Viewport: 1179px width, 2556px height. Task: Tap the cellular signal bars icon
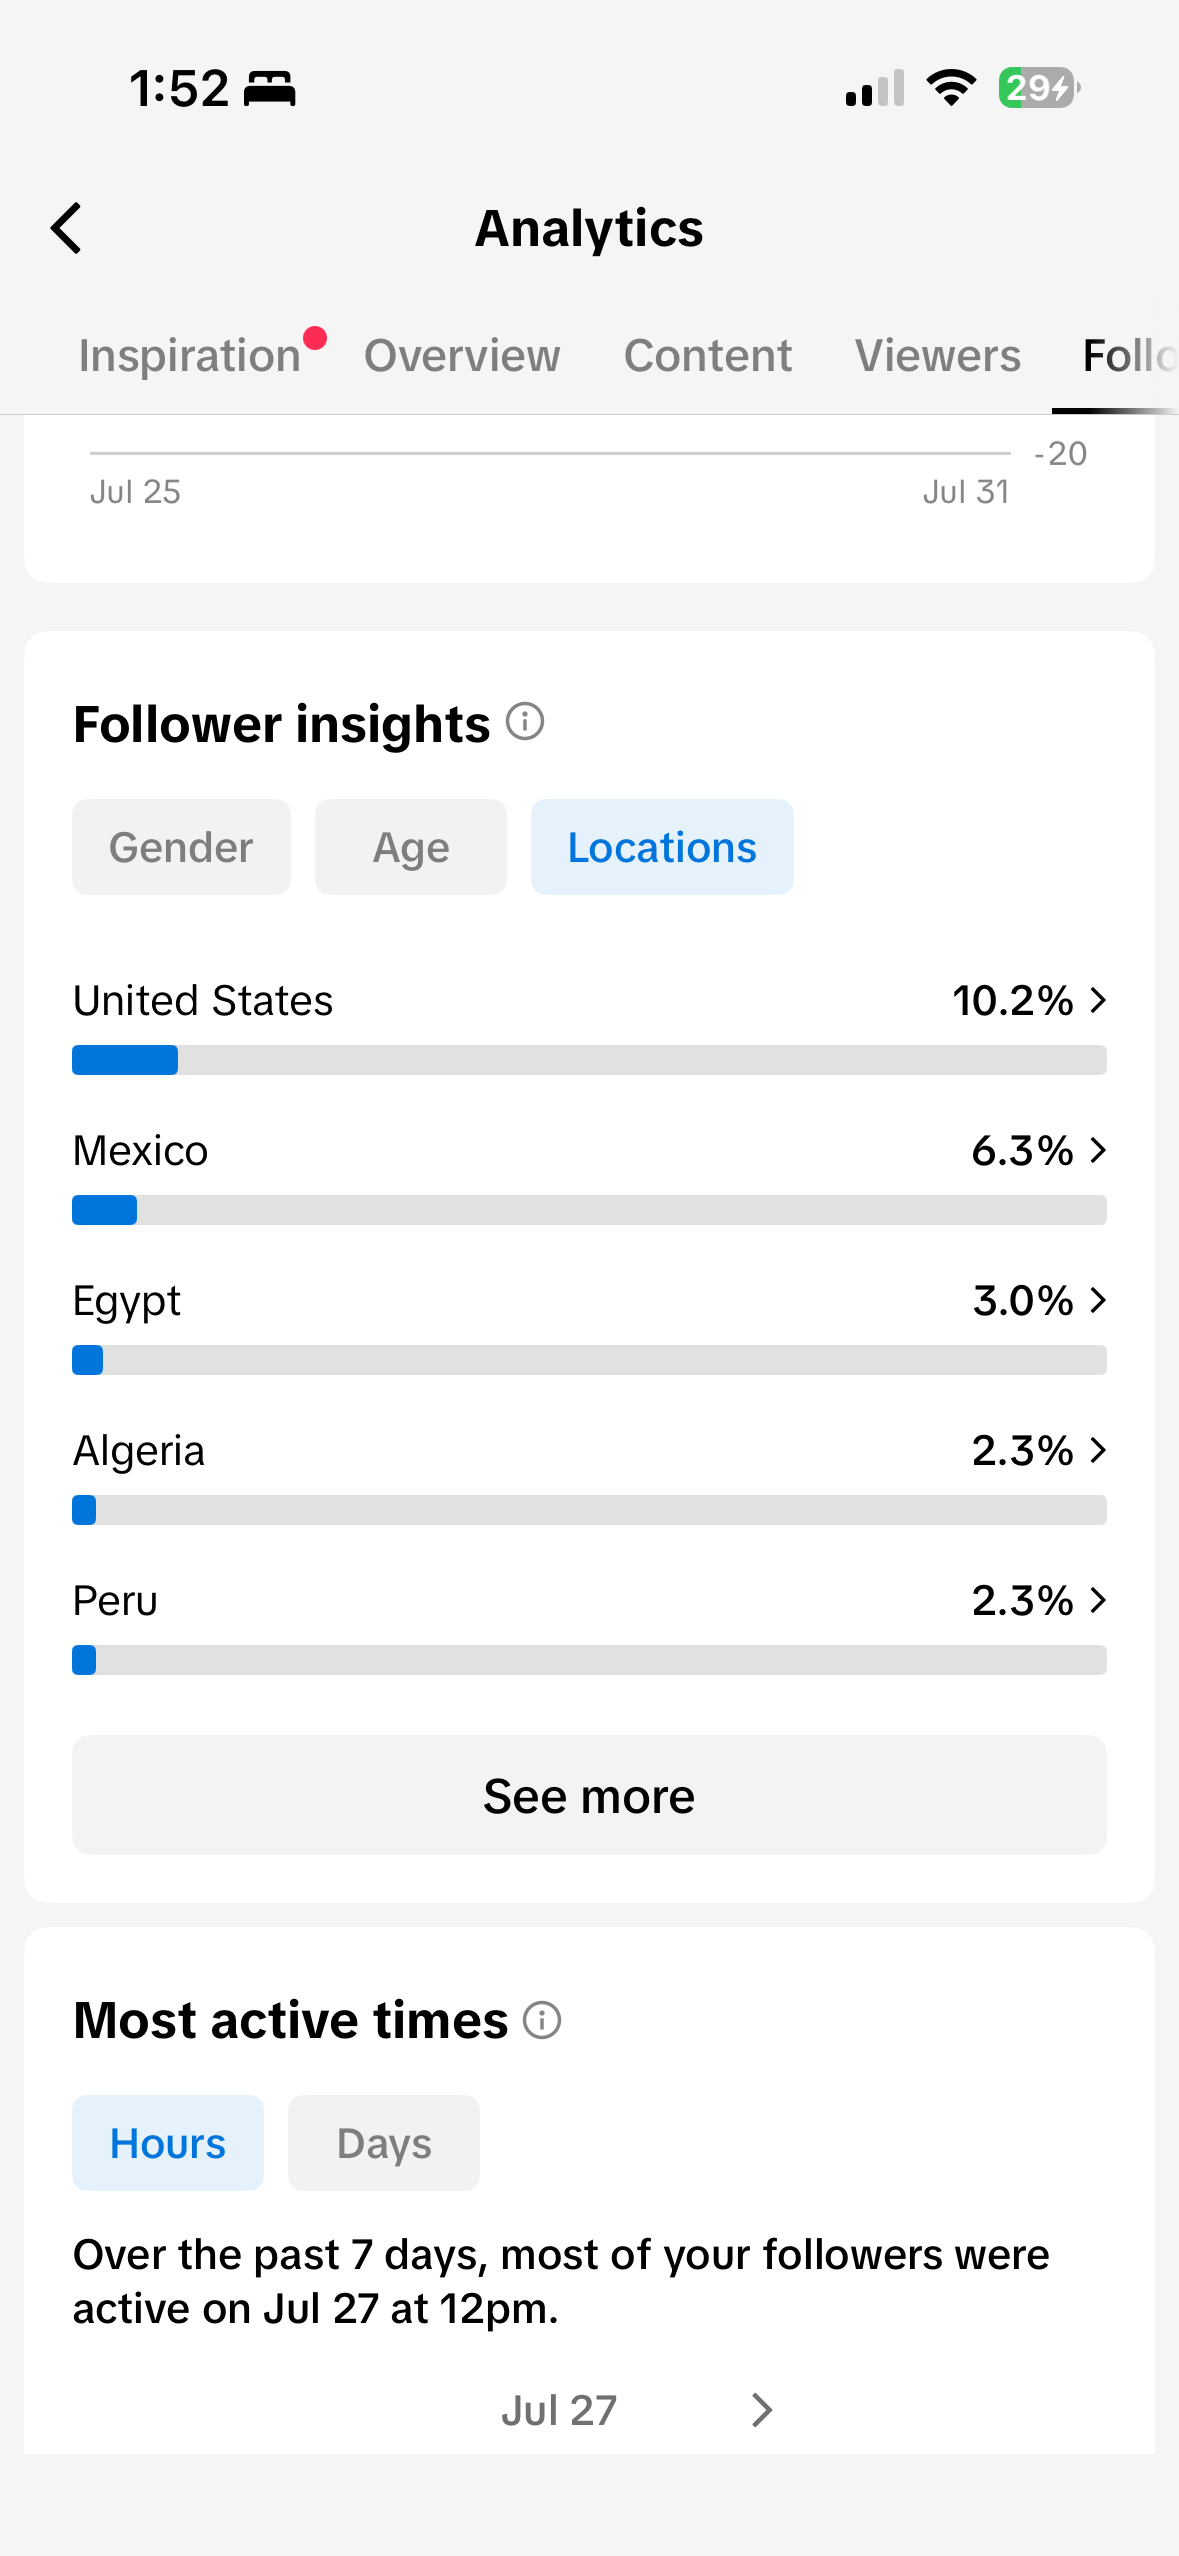(875, 88)
